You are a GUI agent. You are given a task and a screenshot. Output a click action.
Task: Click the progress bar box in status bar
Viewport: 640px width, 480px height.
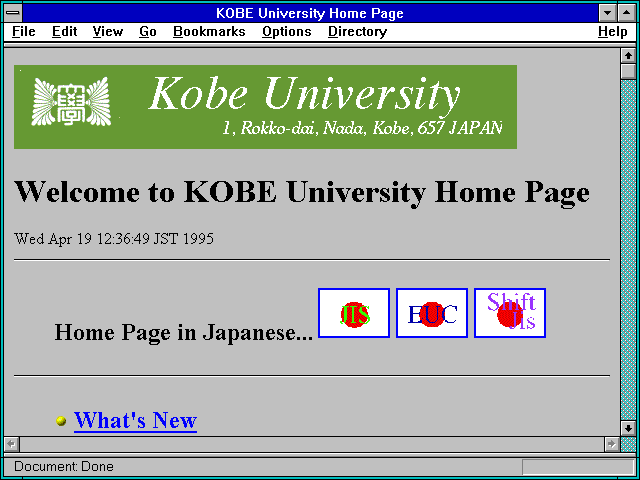[x=578, y=467]
